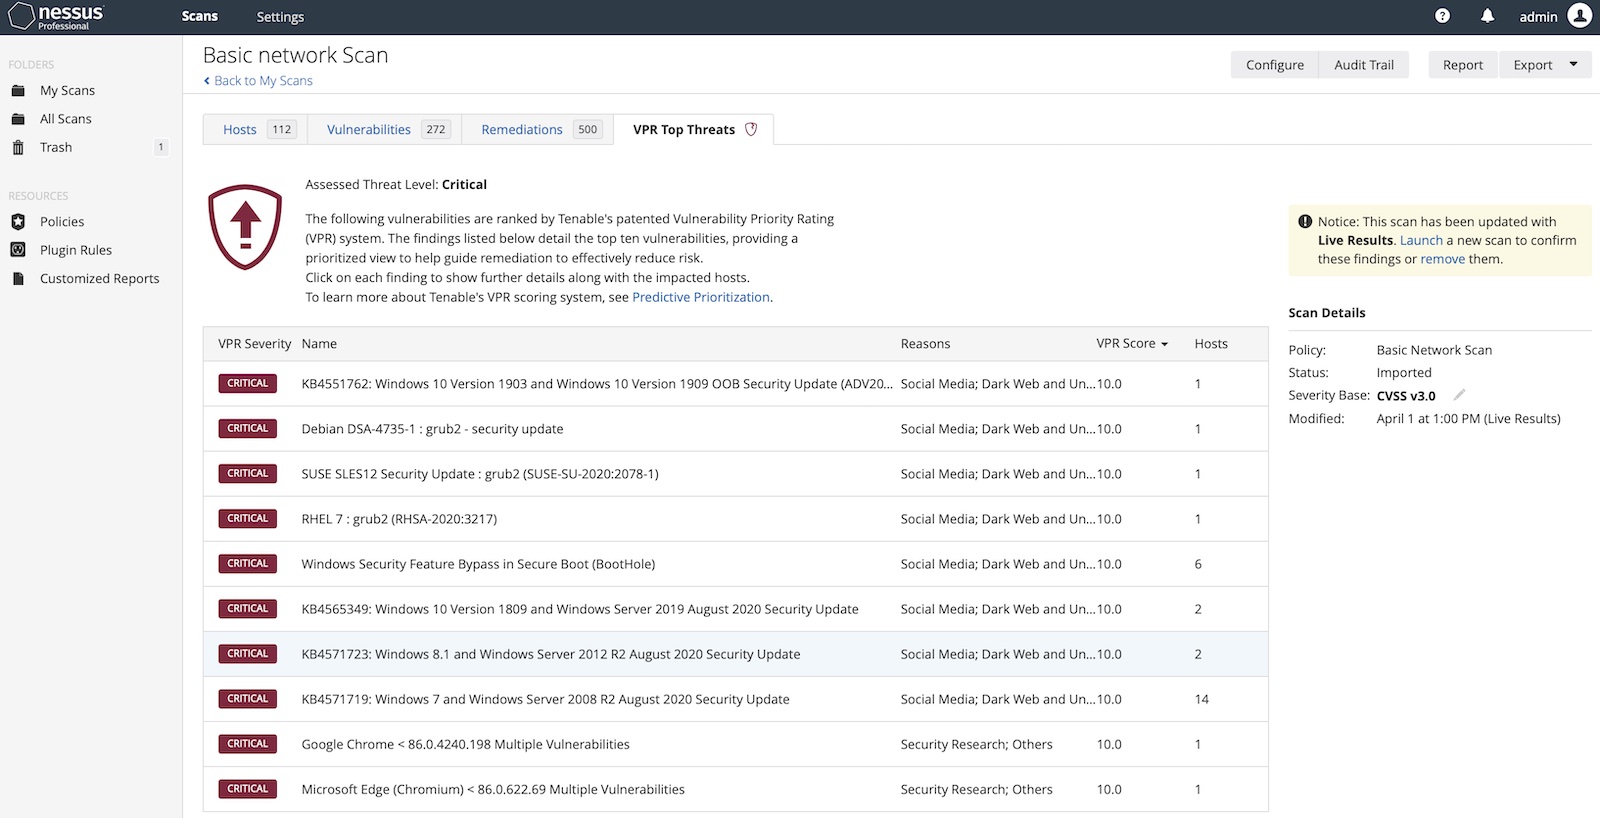Open the Audit Trail
This screenshot has width=1600, height=818.
[x=1363, y=65]
